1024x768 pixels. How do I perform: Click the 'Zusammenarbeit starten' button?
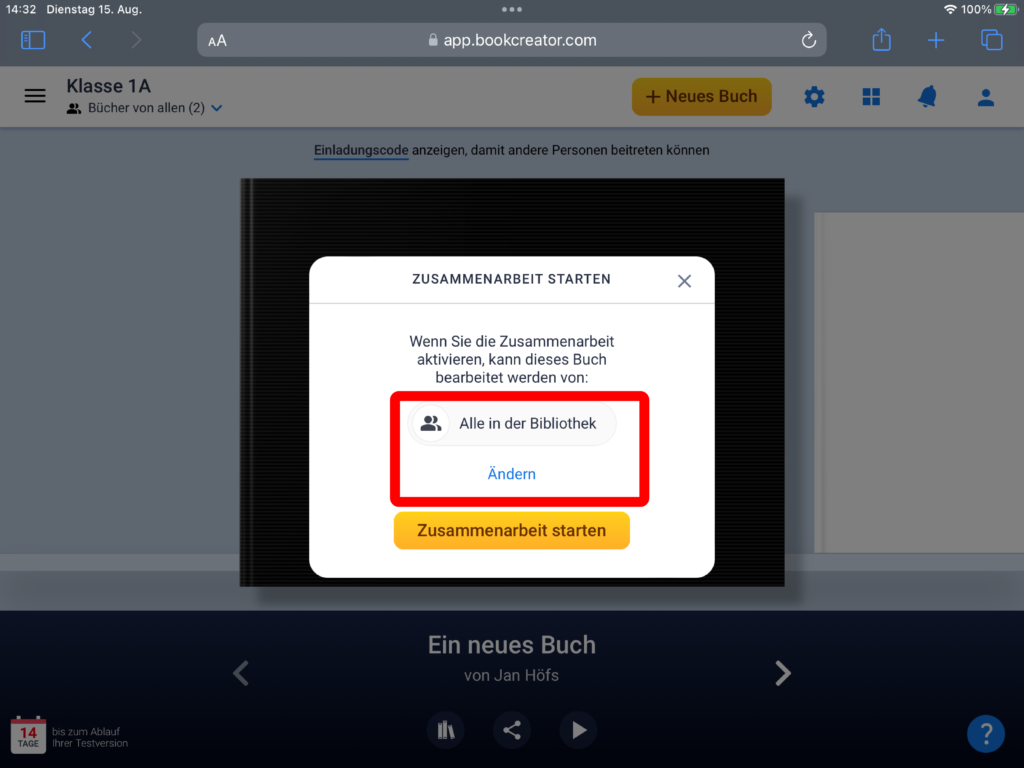click(512, 530)
